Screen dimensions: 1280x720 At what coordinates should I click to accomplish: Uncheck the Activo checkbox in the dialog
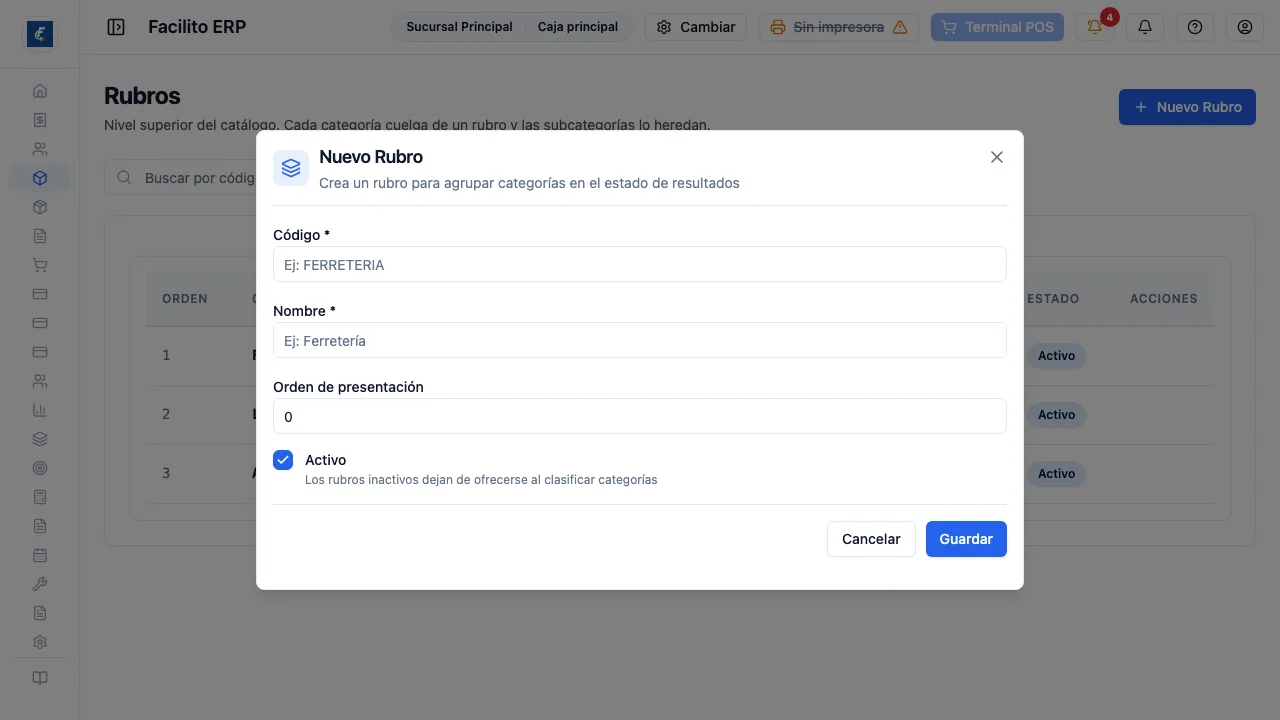[x=283, y=460]
